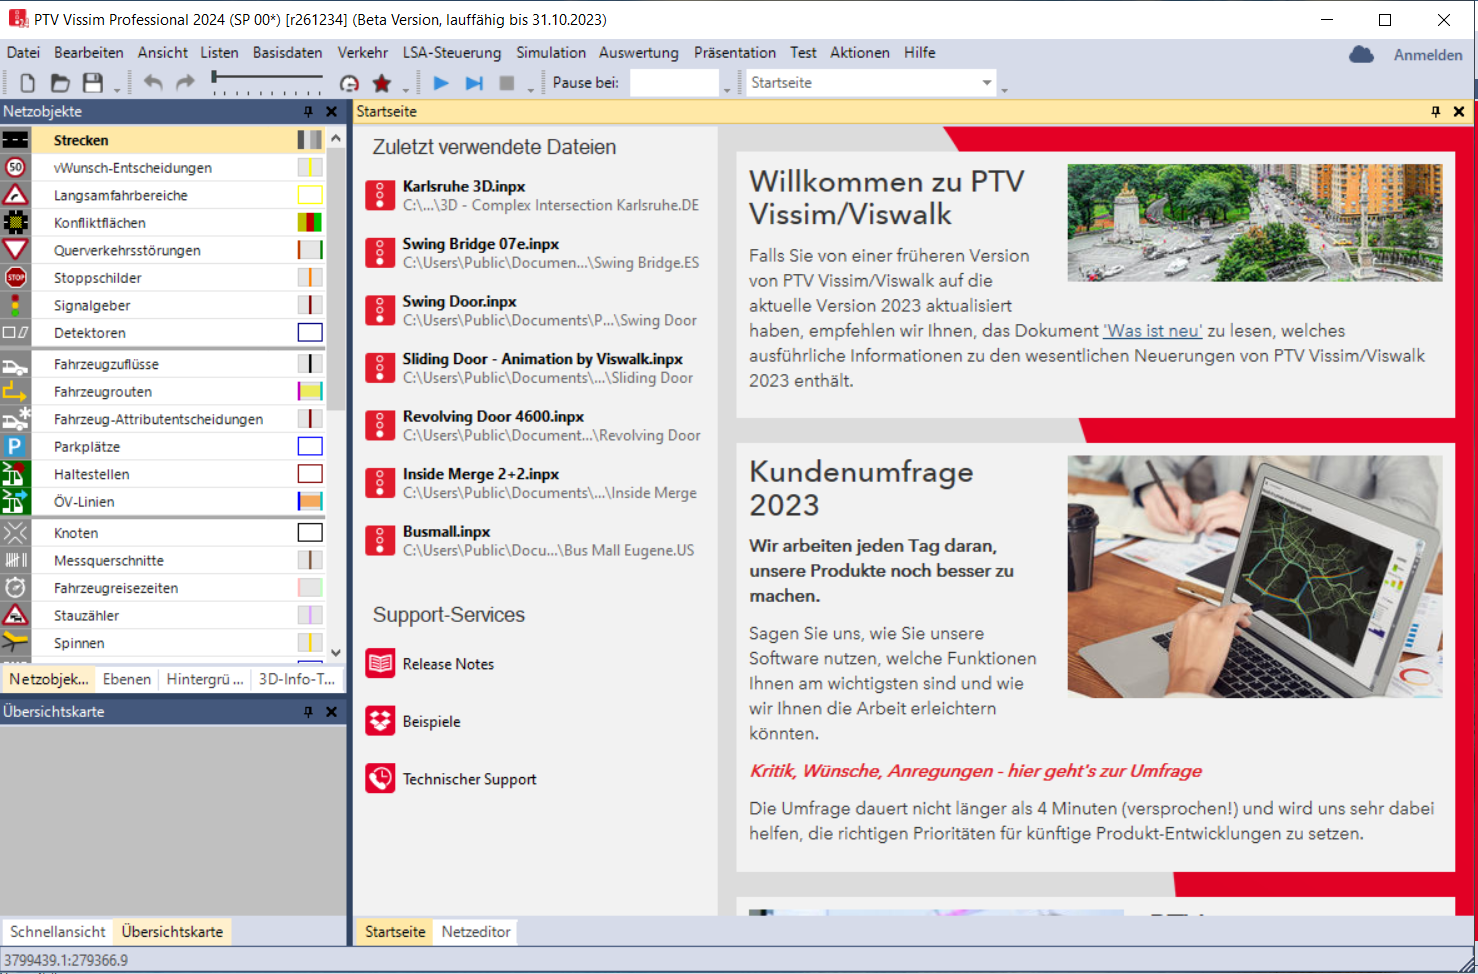This screenshot has width=1478, height=974.
Task: Select the Strecken network object icon
Action: coord(16,140)
